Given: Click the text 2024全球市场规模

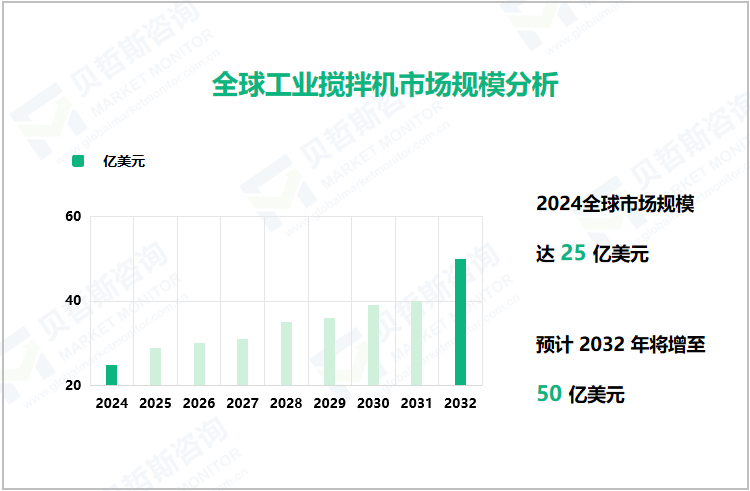Looking at the screenshot, I should 615,204.
